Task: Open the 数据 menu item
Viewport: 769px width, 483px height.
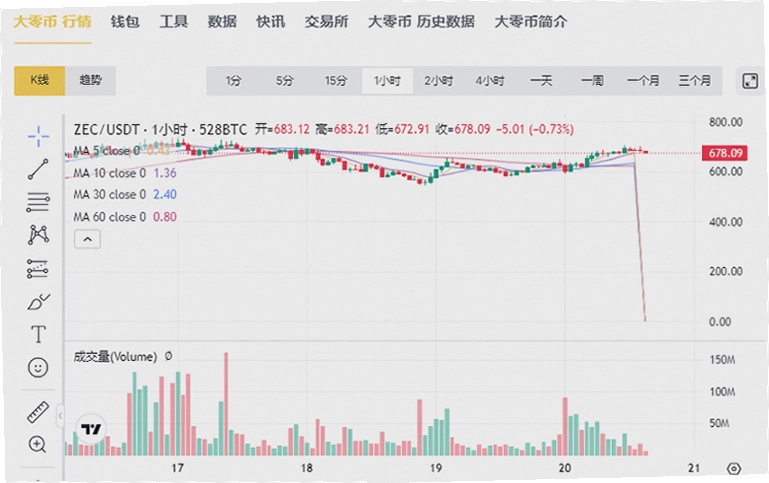Action: point(222,22)
